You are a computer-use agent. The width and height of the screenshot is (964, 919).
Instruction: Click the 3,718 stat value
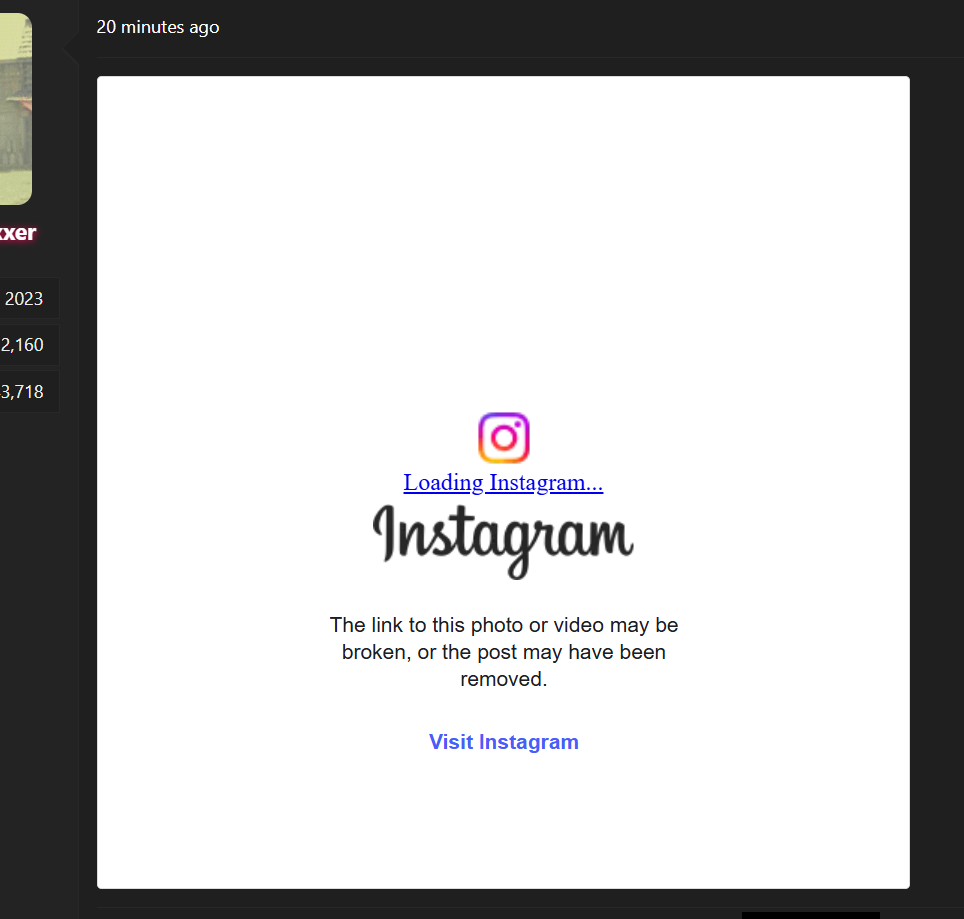pyautogui.click(x=22, y=392)
